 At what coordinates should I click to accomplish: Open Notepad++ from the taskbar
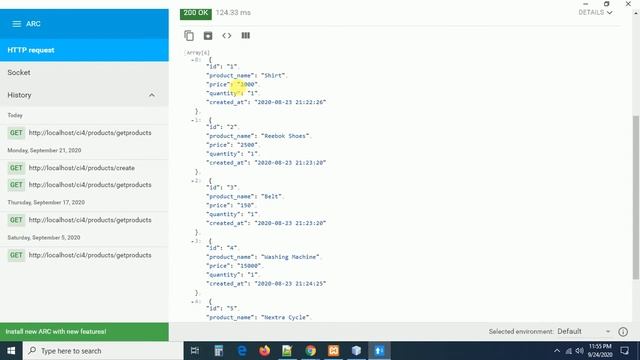click(287, 351)
